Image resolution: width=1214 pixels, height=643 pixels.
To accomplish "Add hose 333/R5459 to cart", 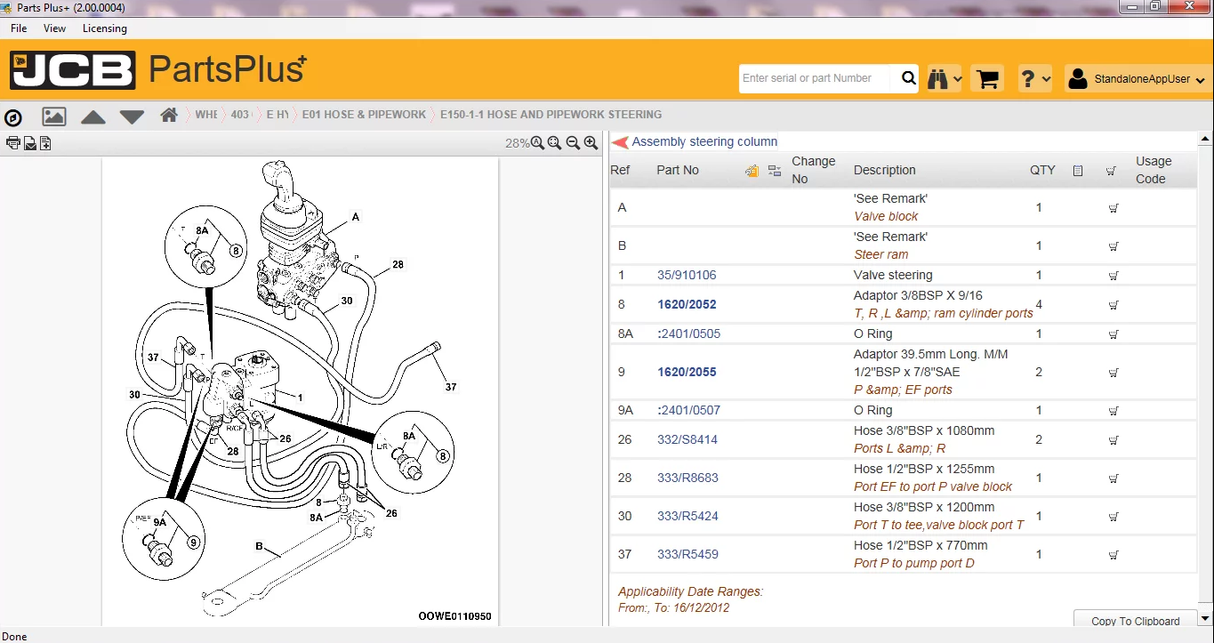I will [x=1113, y=554].
